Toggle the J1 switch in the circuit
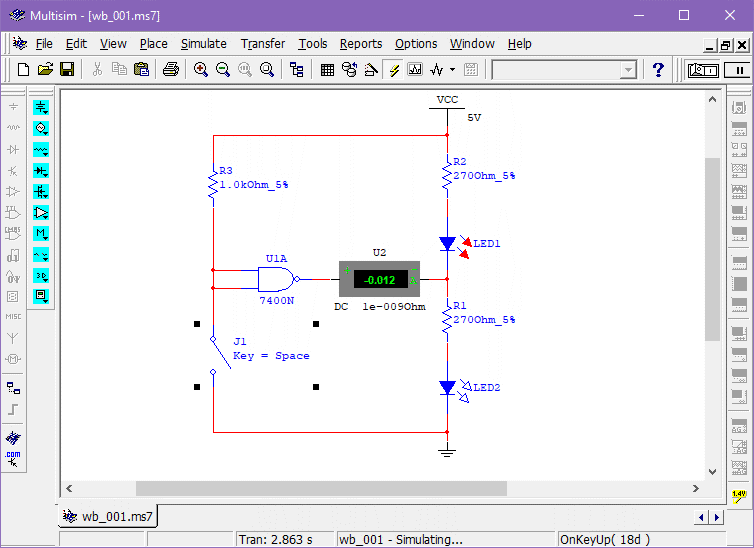 tap(216, 355)
